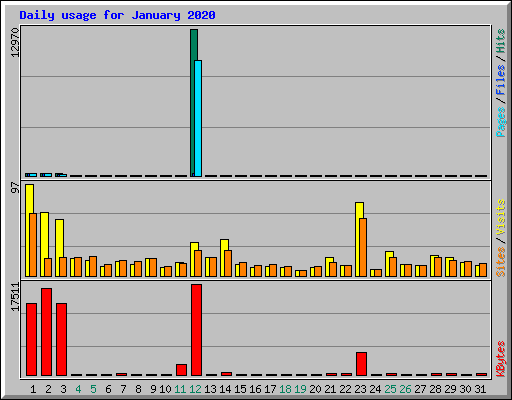Click the red KBytes bar for day 2
512x400 pixels.
tap(47, 332)
